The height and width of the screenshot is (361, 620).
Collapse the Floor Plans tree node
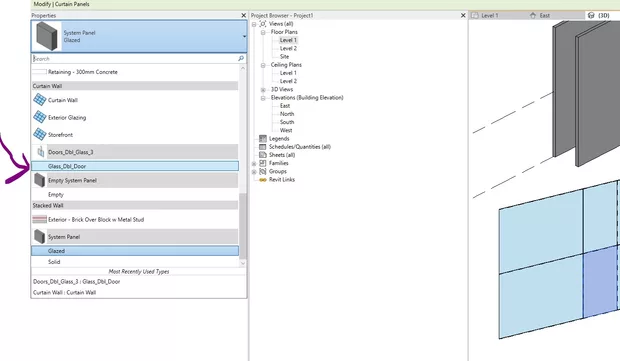pyautogui.click(x=263, y=32)
